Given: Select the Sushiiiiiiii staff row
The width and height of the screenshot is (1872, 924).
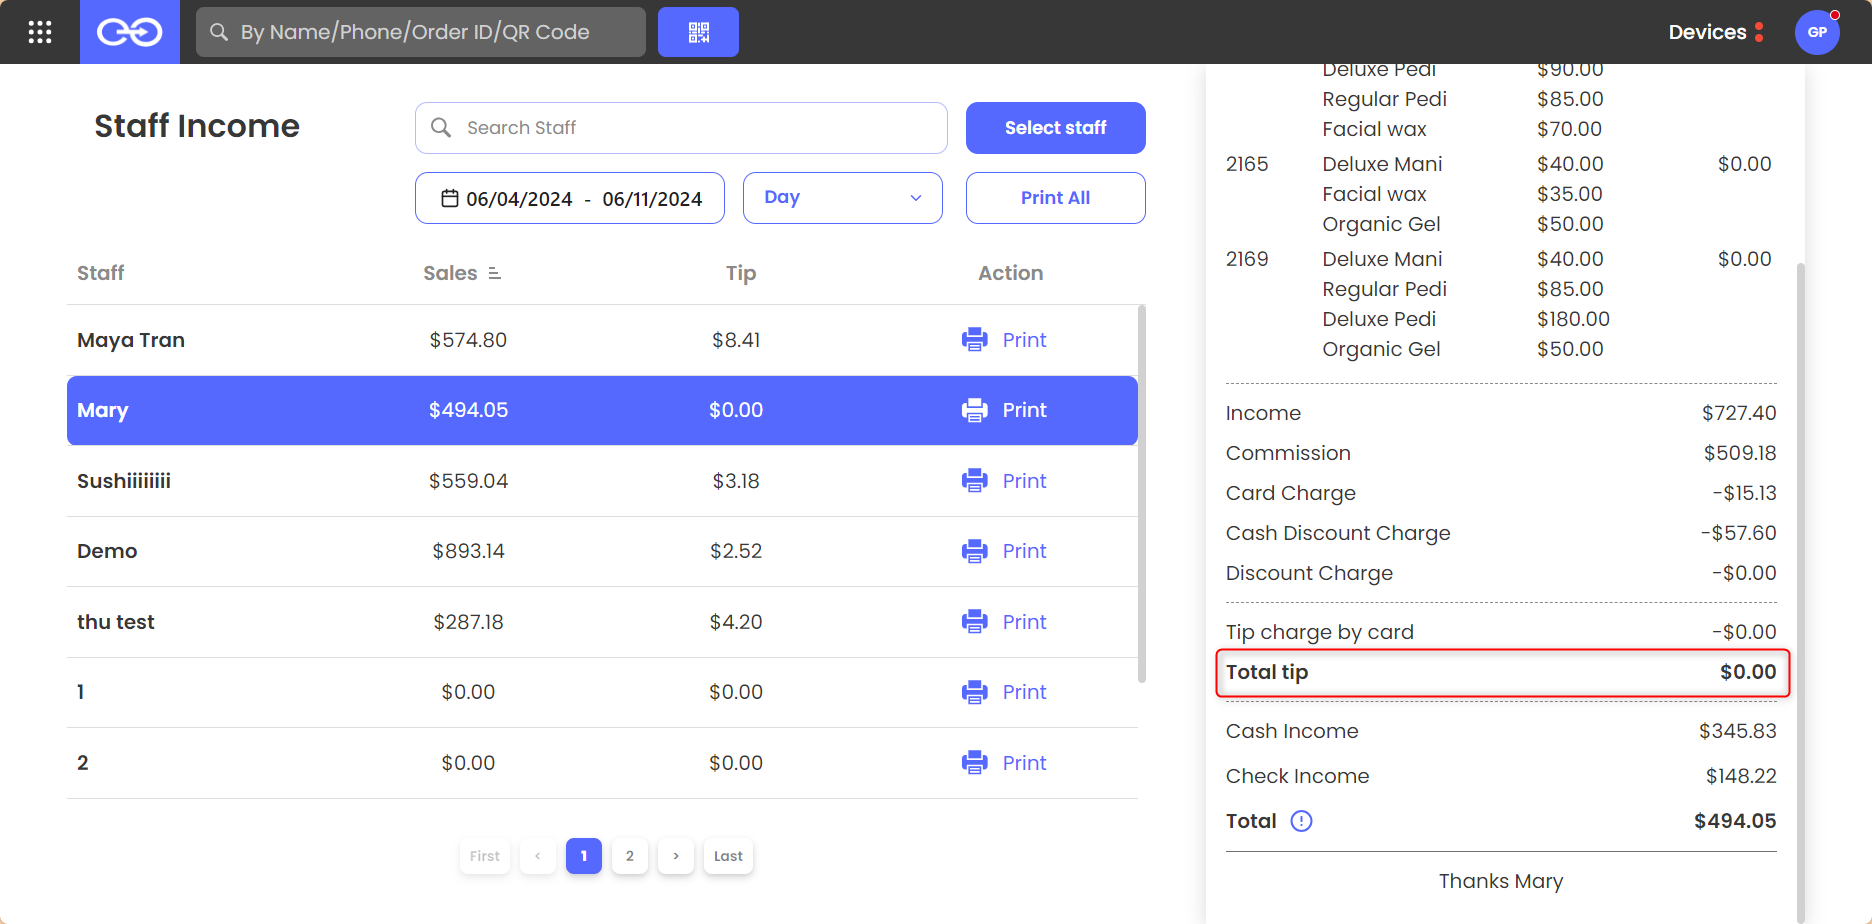Looking at the screenshot, I should coord(602,481).
